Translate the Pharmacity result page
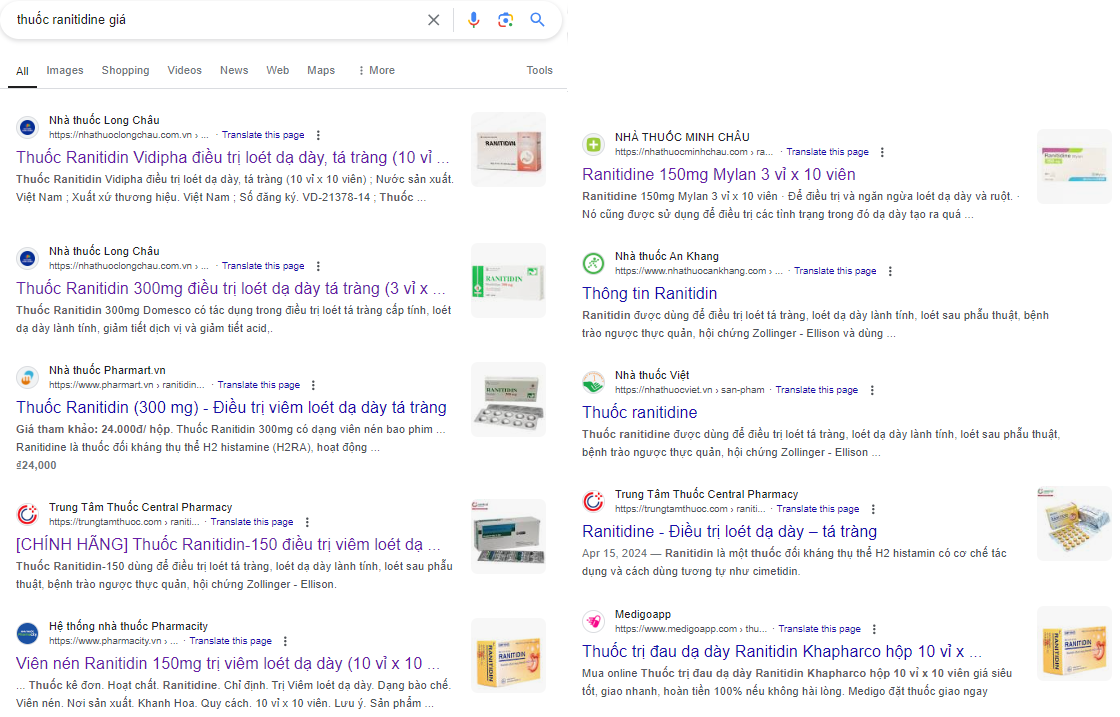 click(230, 641)
